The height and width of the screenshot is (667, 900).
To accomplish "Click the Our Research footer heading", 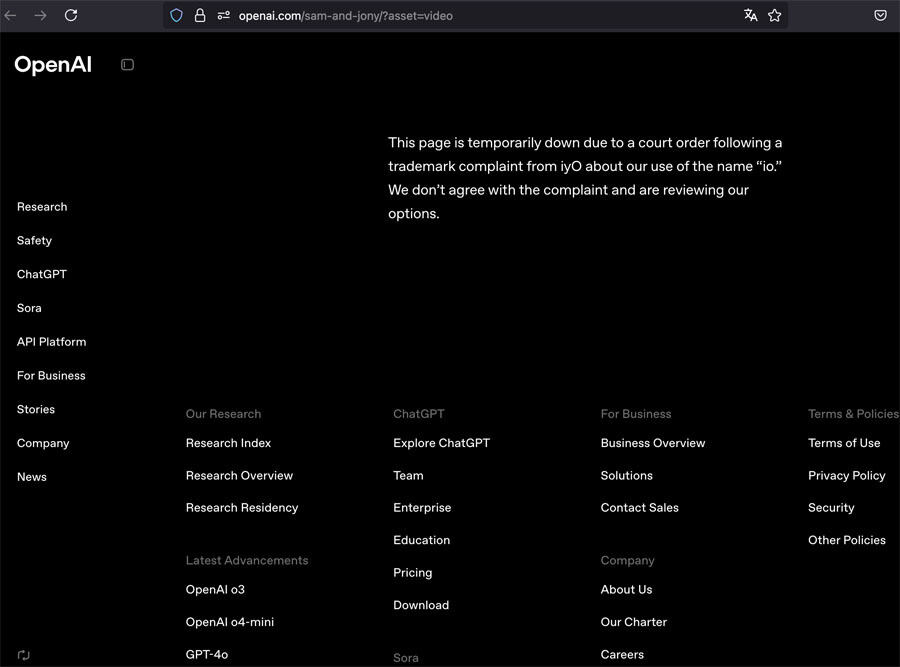I will click(223, 414).
